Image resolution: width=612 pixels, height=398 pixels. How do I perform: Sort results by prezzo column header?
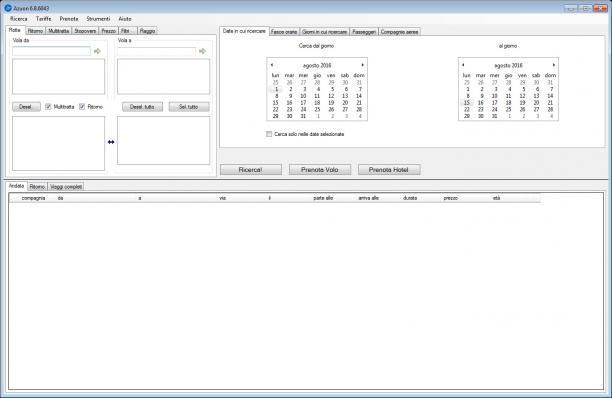click(450, 198)
